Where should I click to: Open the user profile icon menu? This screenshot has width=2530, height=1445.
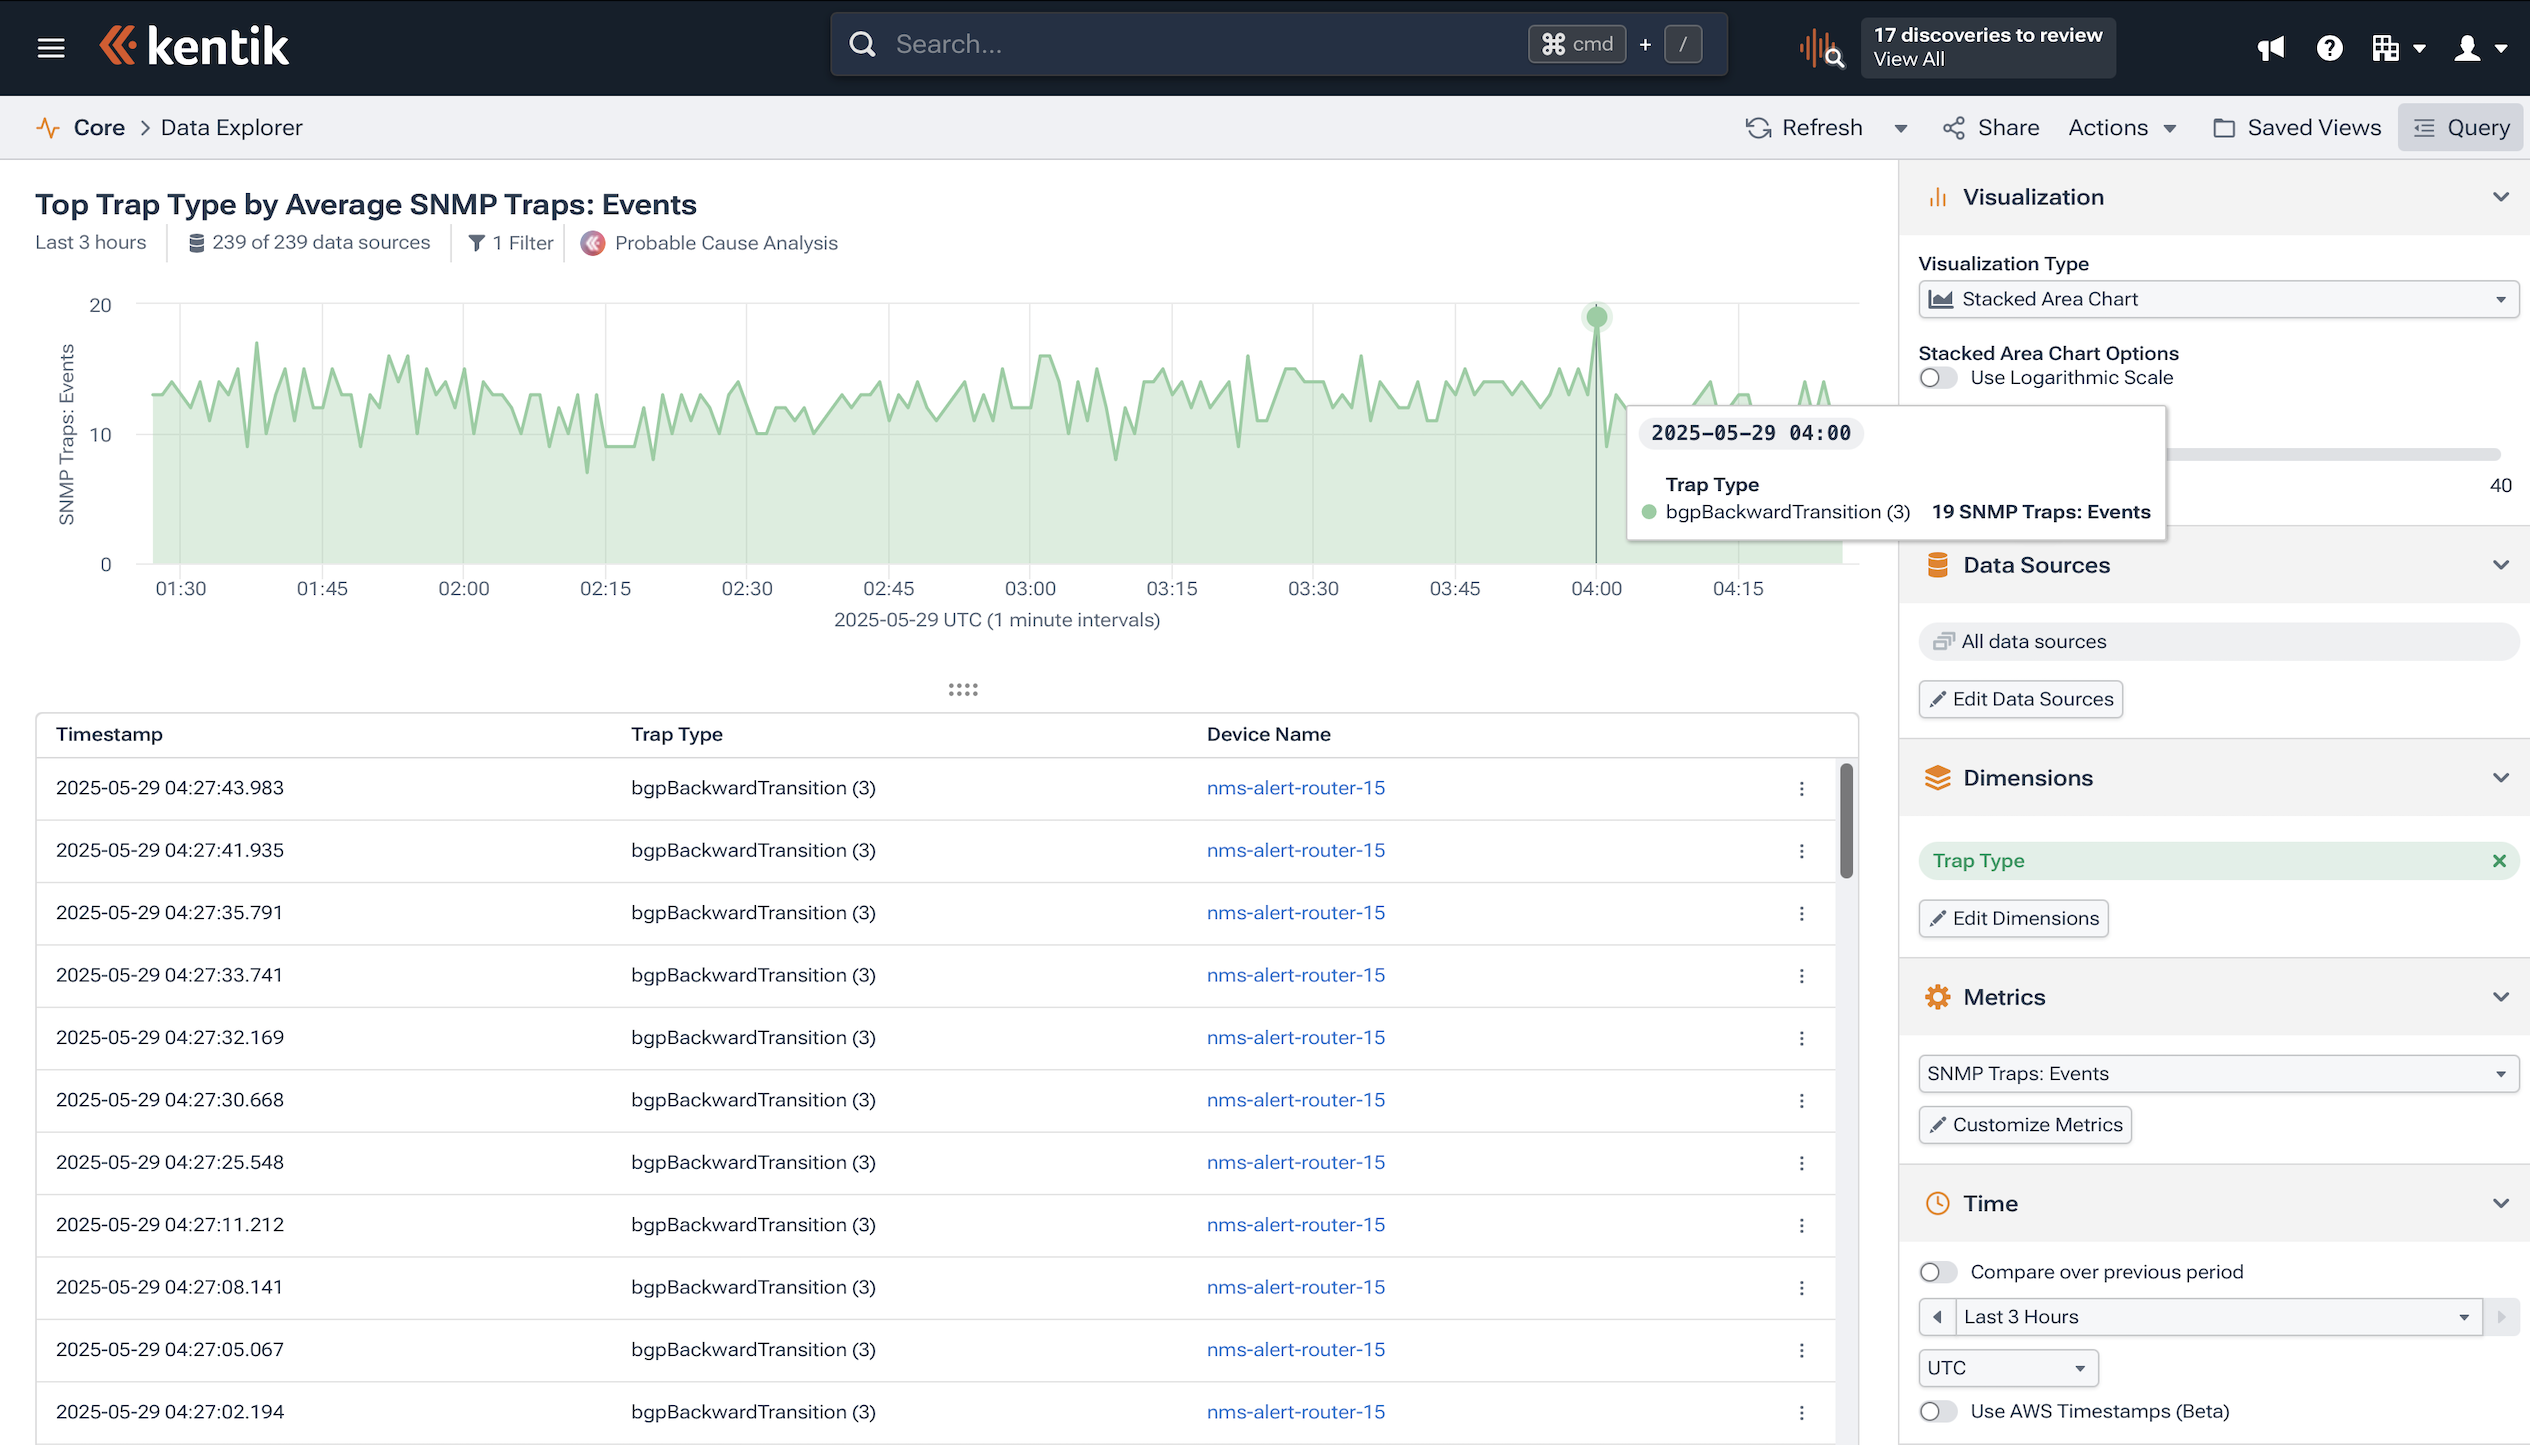pos(2480,48)
